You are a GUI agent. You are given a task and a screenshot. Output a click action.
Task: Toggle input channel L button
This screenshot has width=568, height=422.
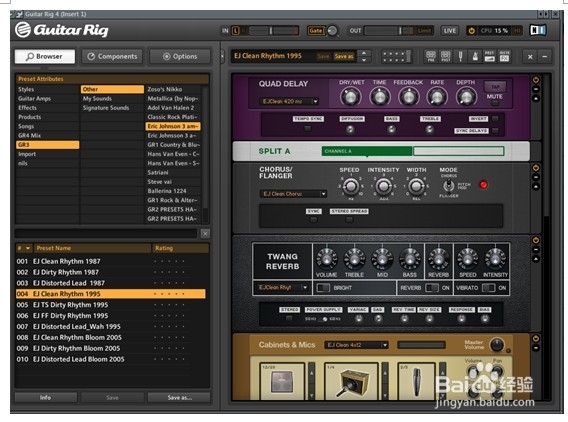coord(235,31)
